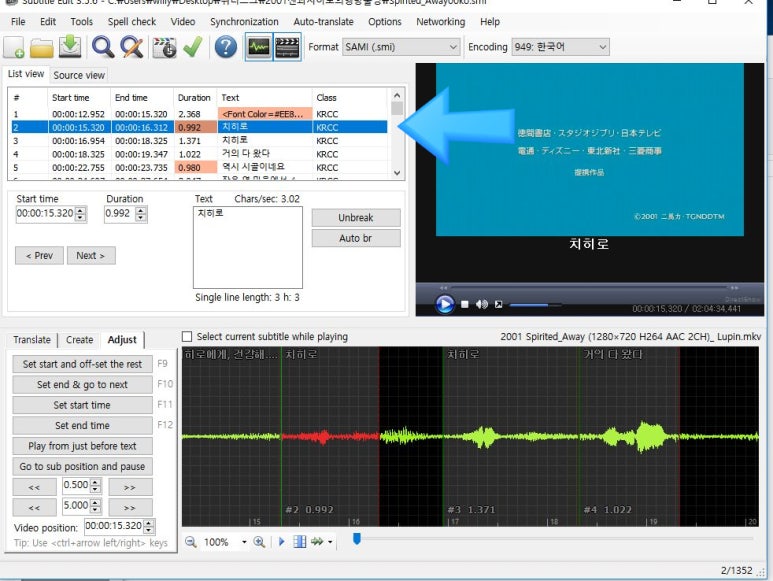
Task: Adjust Start time spinner arrows
Action: pyautogui.click(x=81, y=214)
